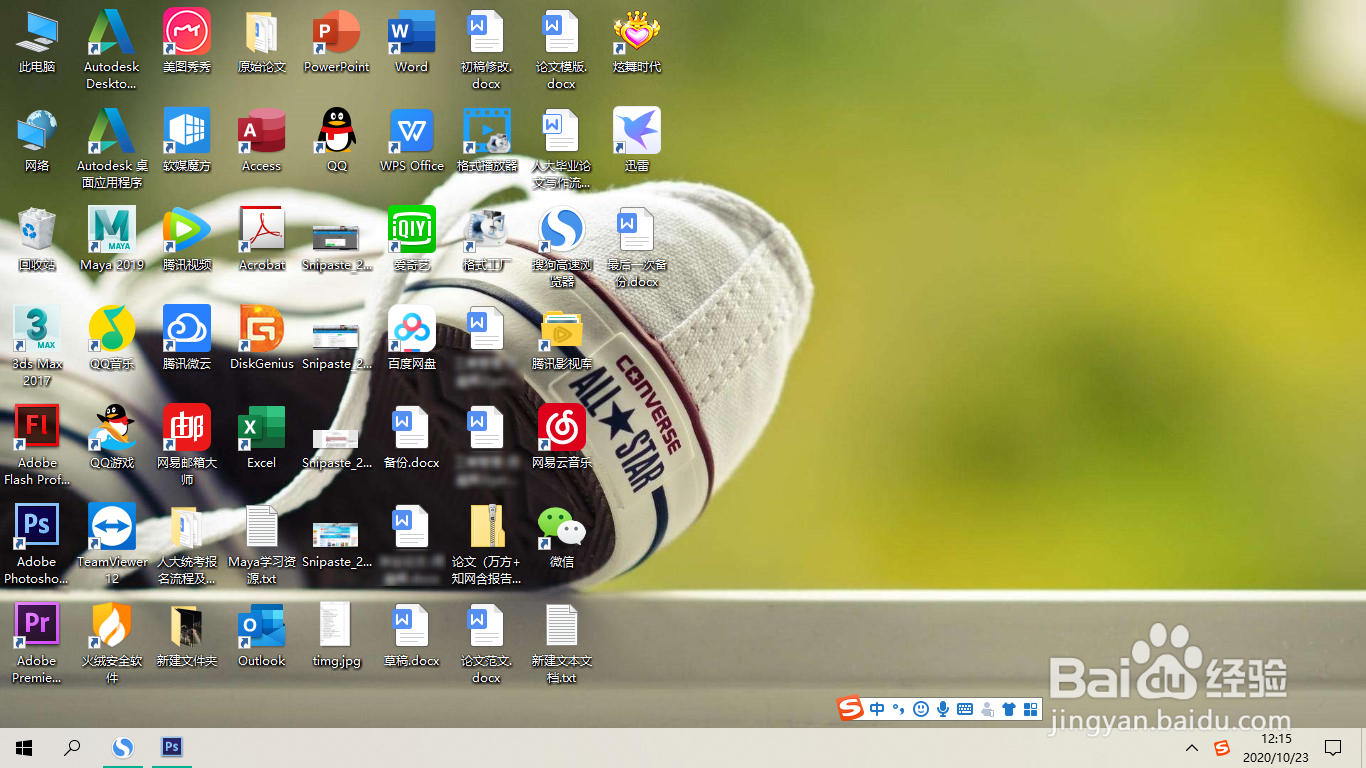Viewport: 1366px width, 768px height.
Task: Click the Adobe Premiere shortcut
Action: (37, 643)
